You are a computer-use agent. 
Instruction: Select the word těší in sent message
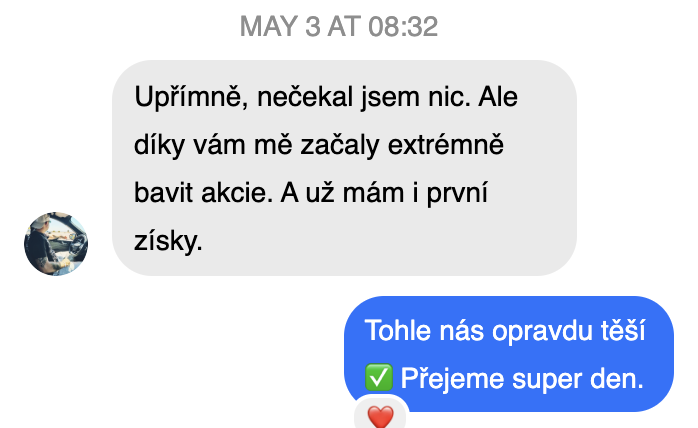[623, 330]
